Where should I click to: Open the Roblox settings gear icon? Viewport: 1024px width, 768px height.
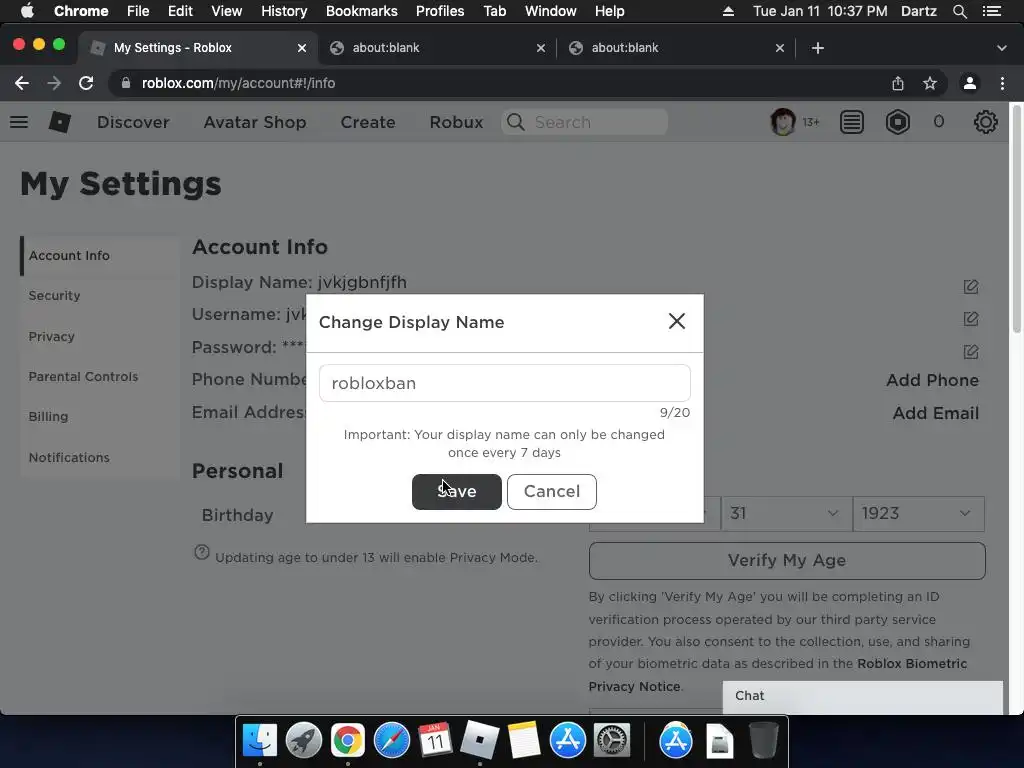click(x=985, y=122)
